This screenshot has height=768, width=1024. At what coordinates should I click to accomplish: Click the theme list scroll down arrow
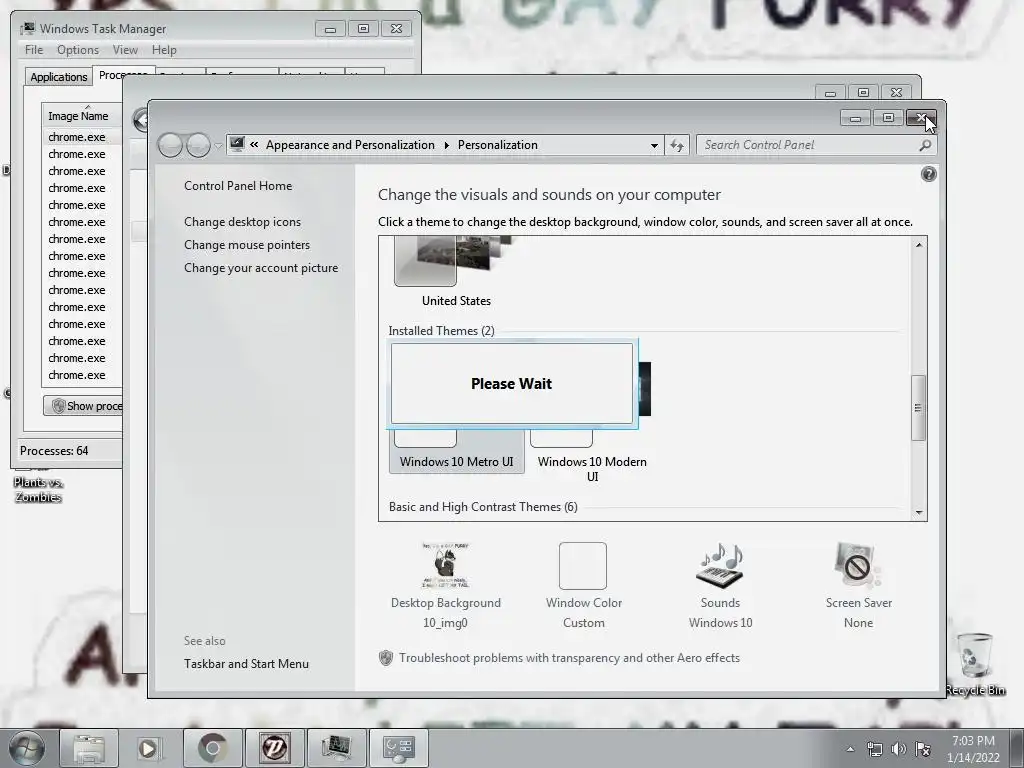[919, 513]
